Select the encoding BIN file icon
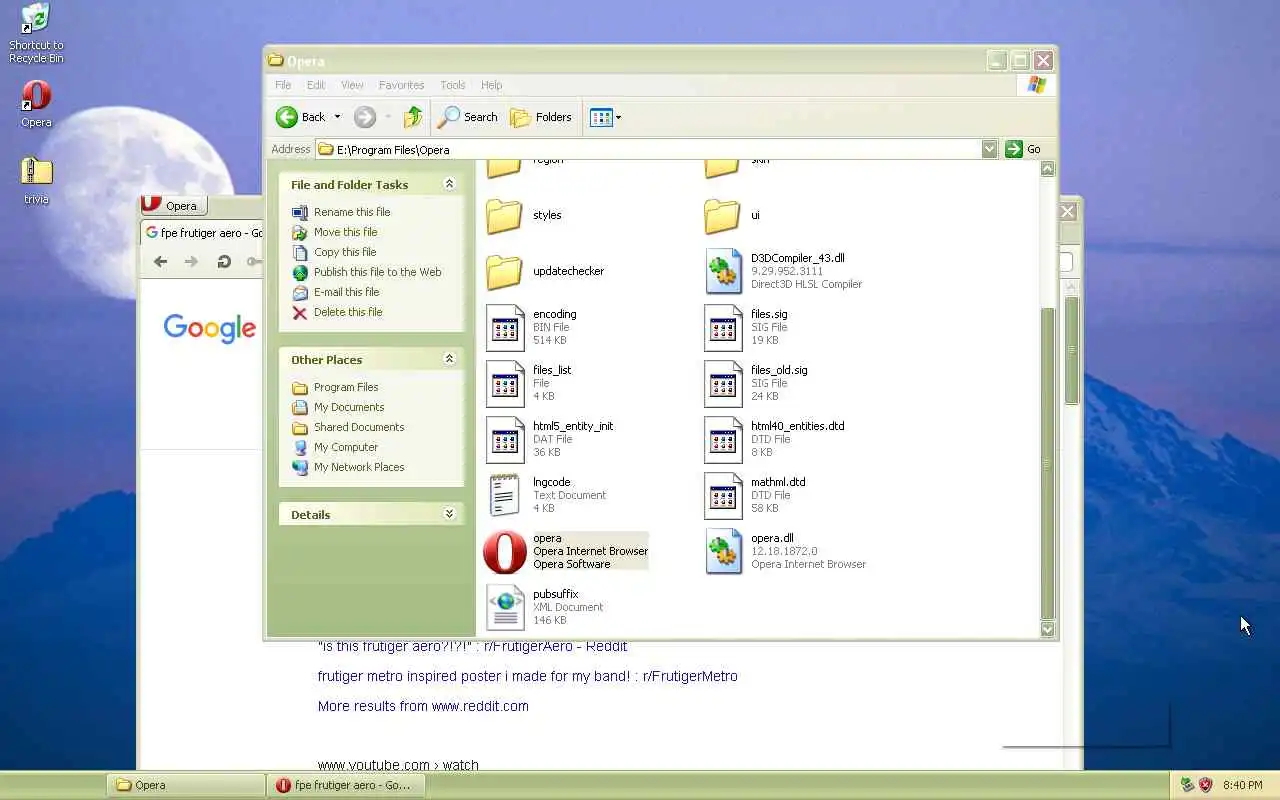The height and width of the screenshot is (800, 1280). tap(505, 327)
